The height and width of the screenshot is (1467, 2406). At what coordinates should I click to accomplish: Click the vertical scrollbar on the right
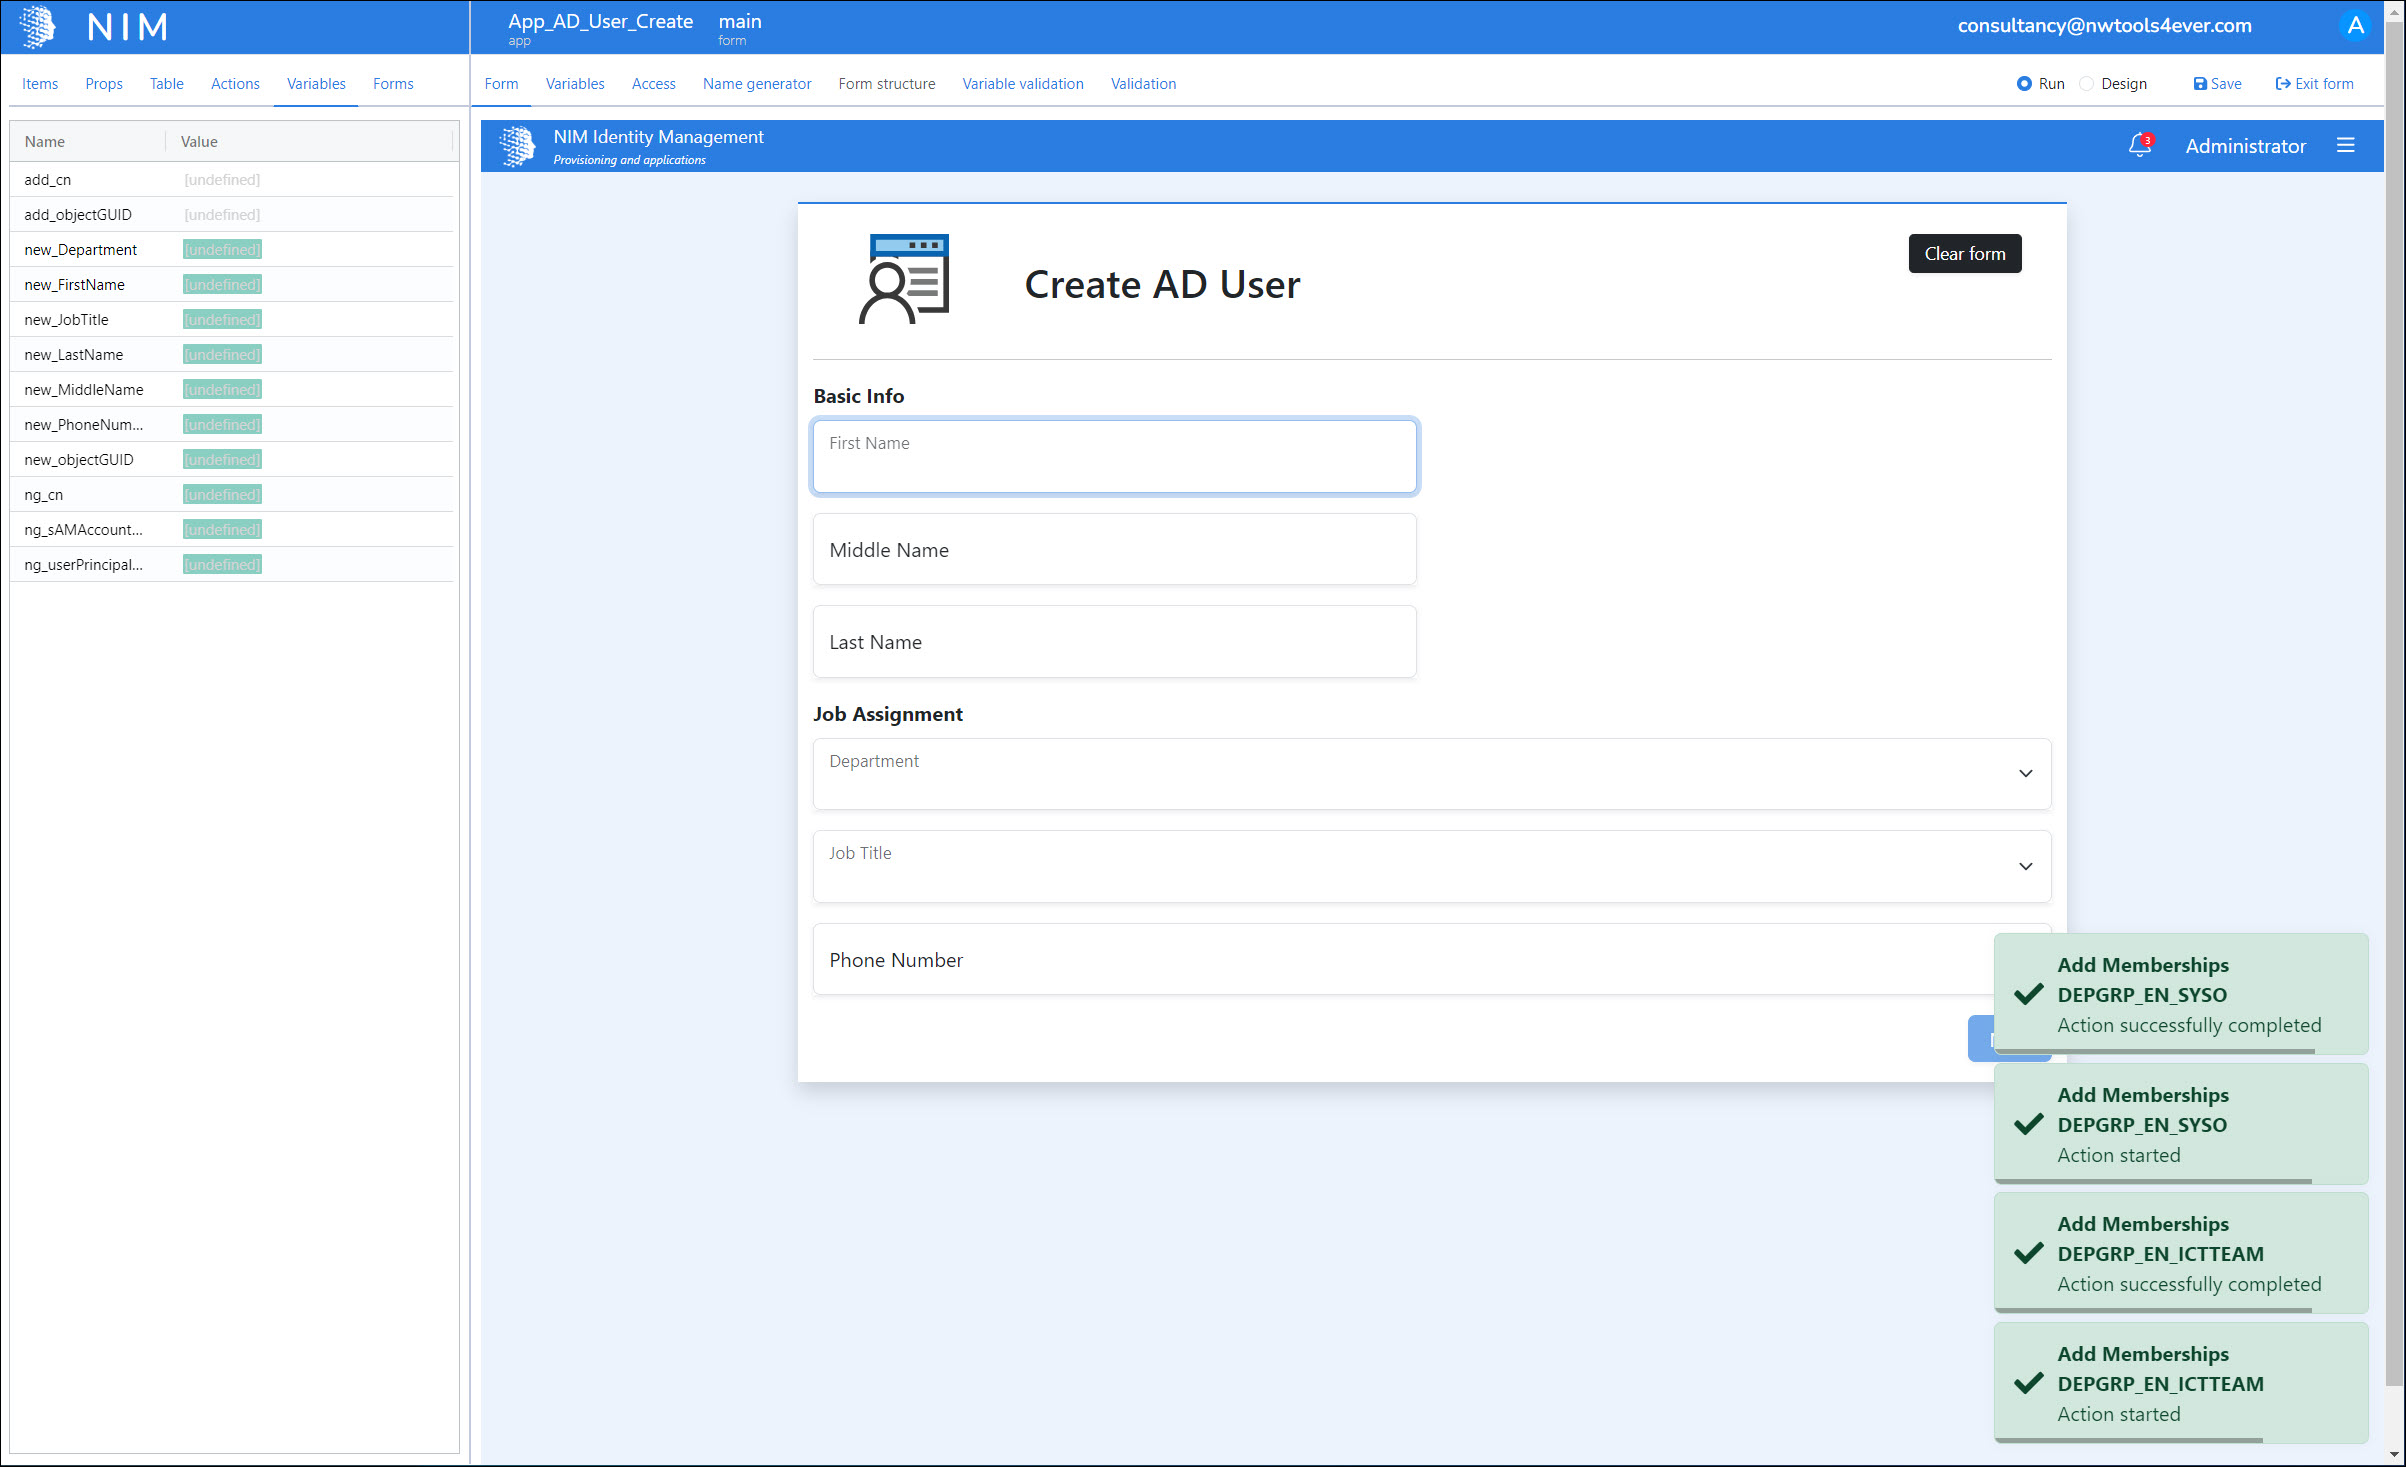[2394, 700]
